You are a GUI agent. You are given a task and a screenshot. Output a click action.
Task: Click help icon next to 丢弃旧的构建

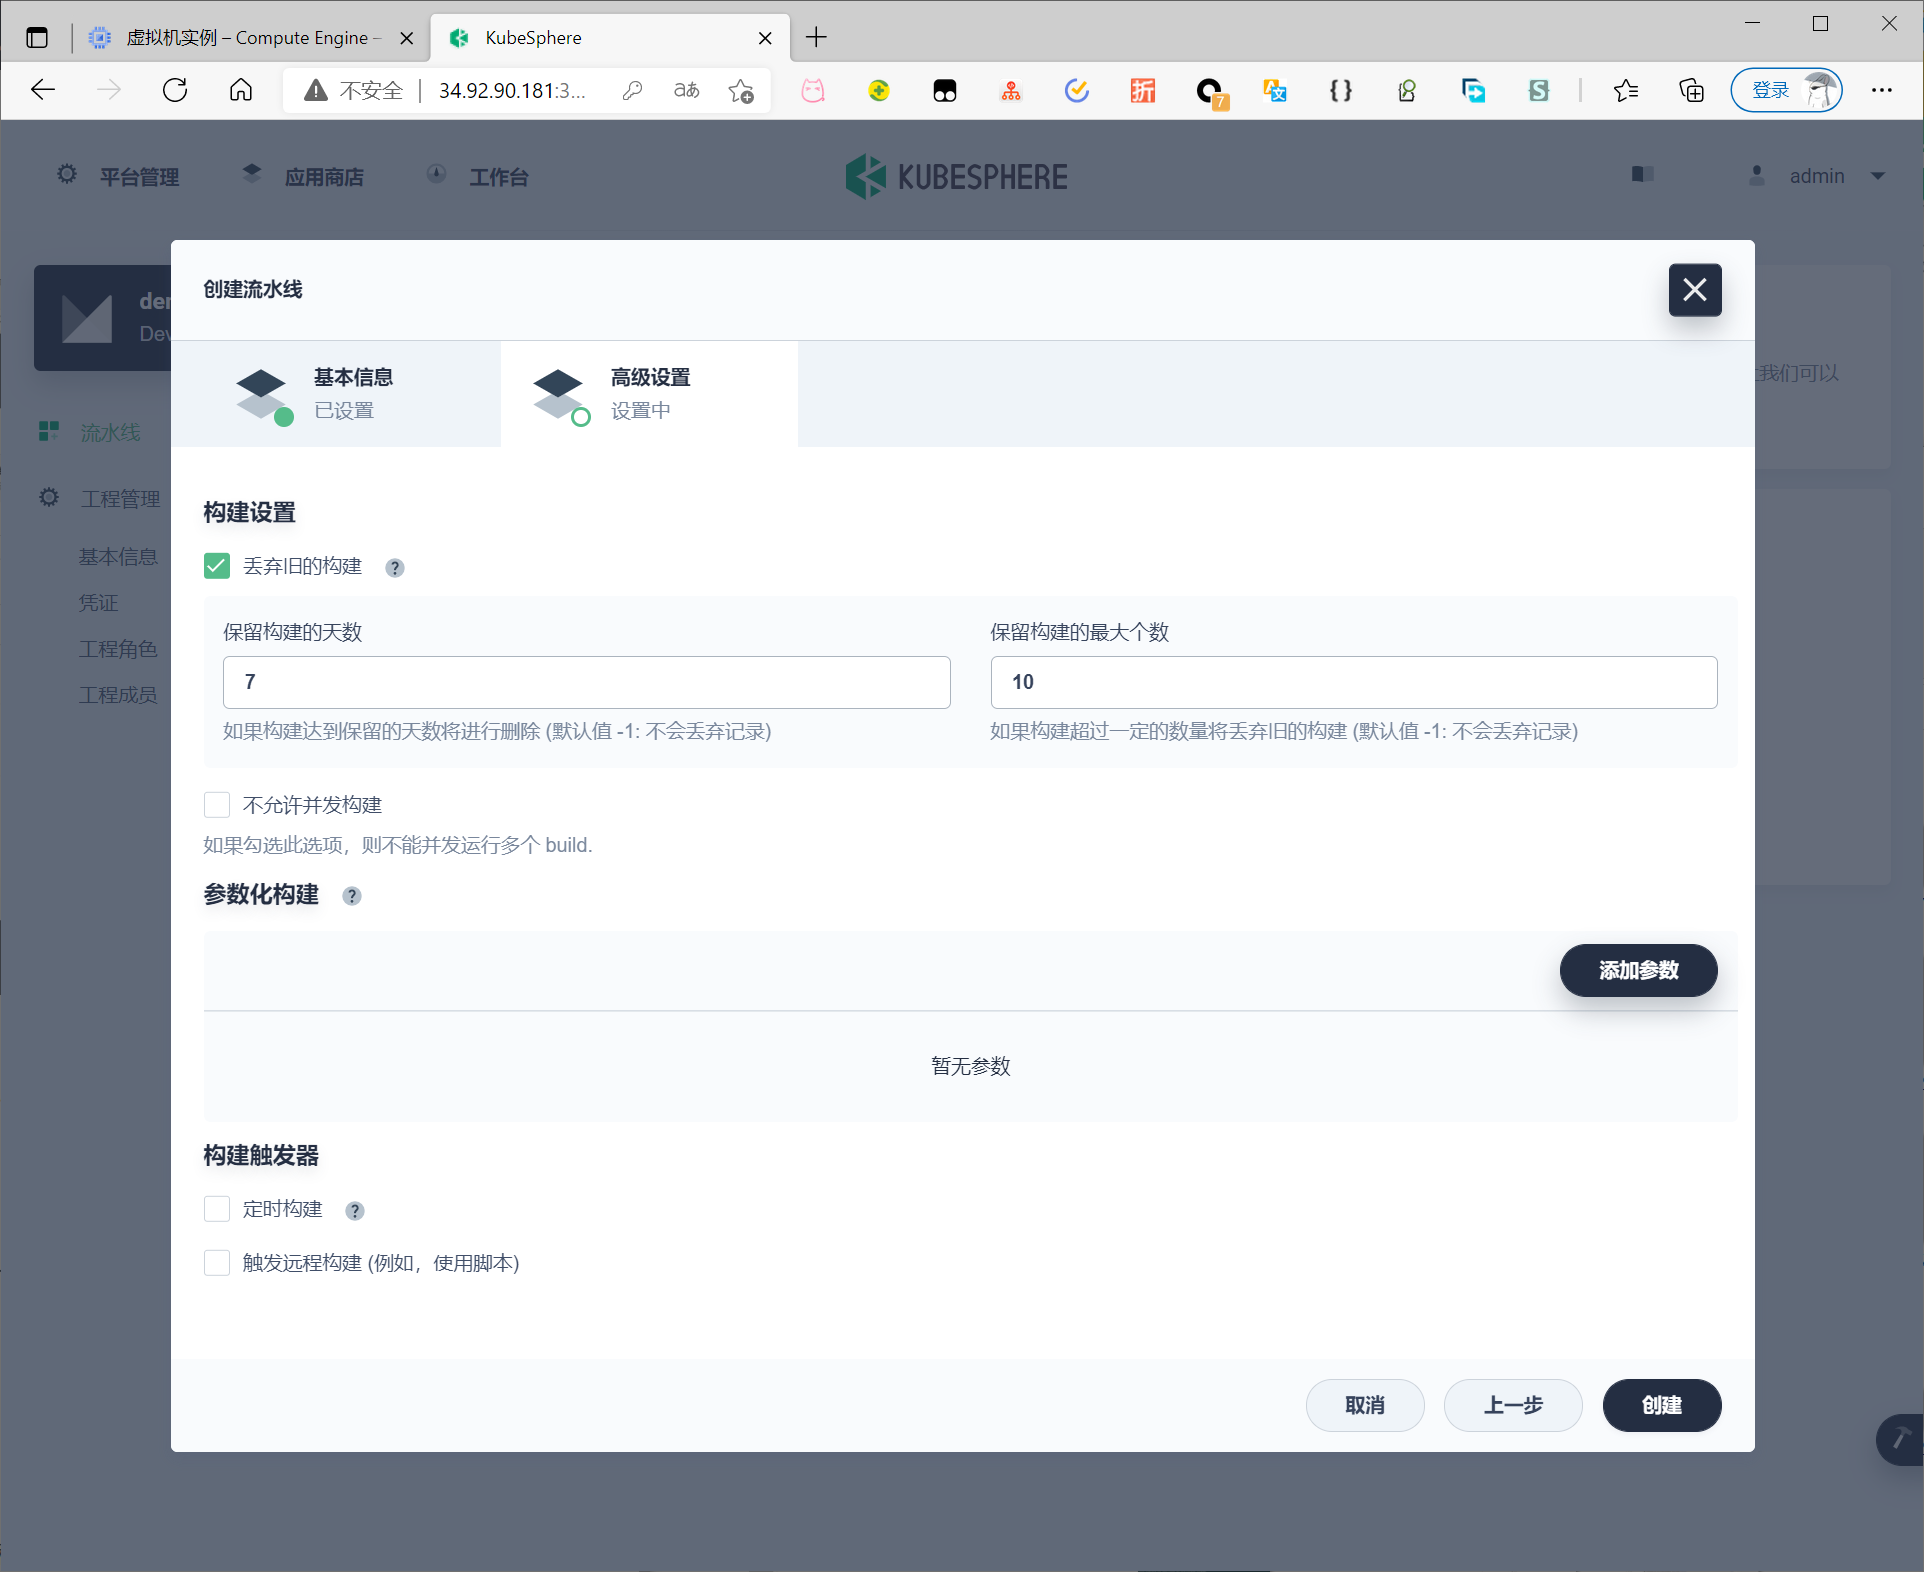pyautogui.click(x=395, y=568)
